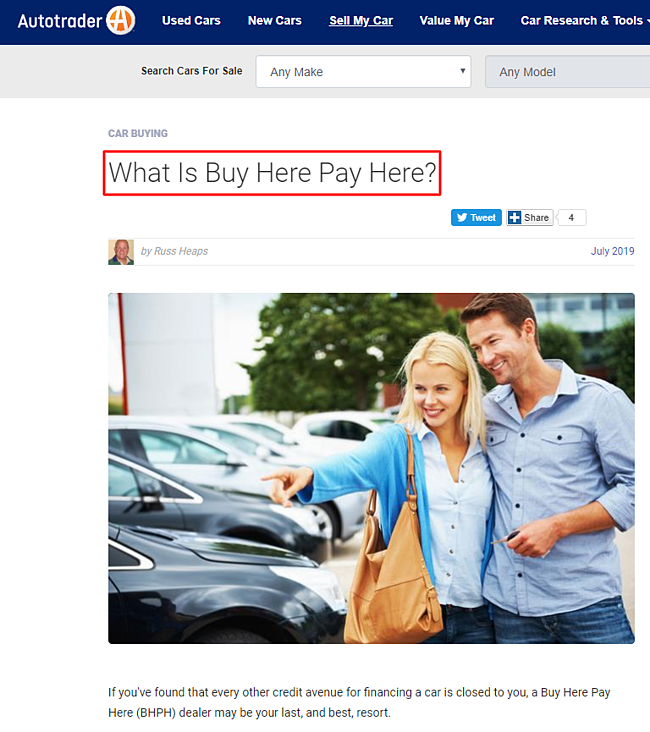650x732 pixels.
Task: Click the Share button
Action: 530,218
